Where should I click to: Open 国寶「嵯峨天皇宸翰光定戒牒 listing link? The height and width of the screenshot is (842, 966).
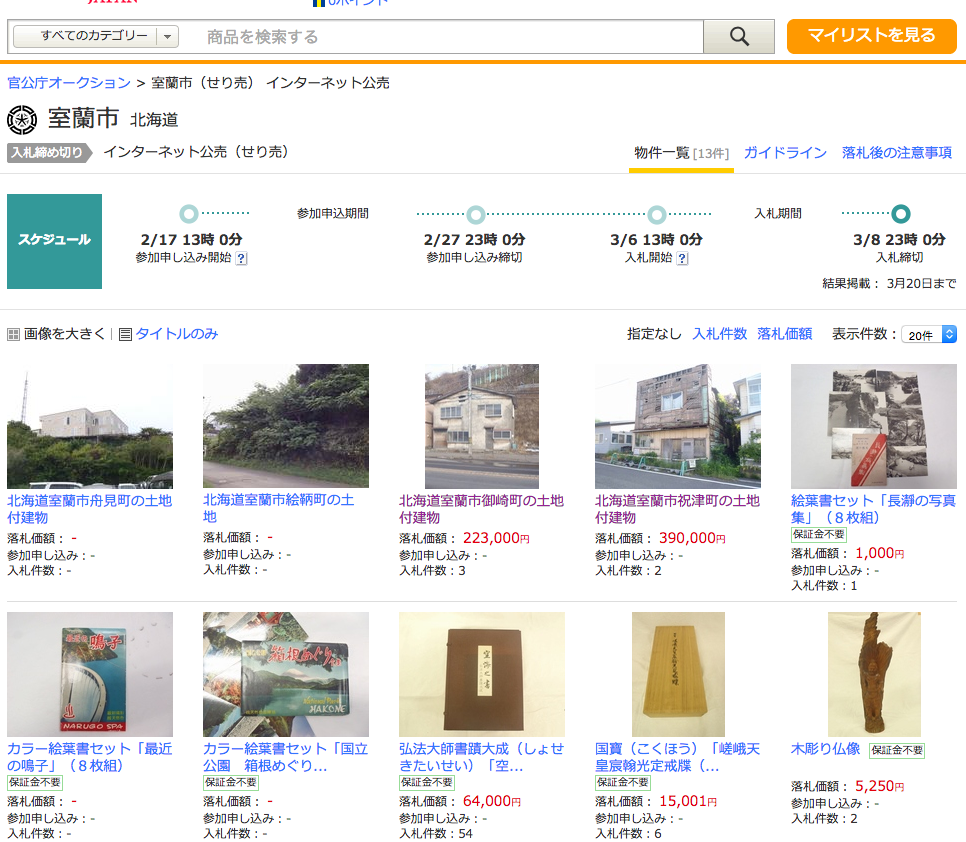point(677,757)
